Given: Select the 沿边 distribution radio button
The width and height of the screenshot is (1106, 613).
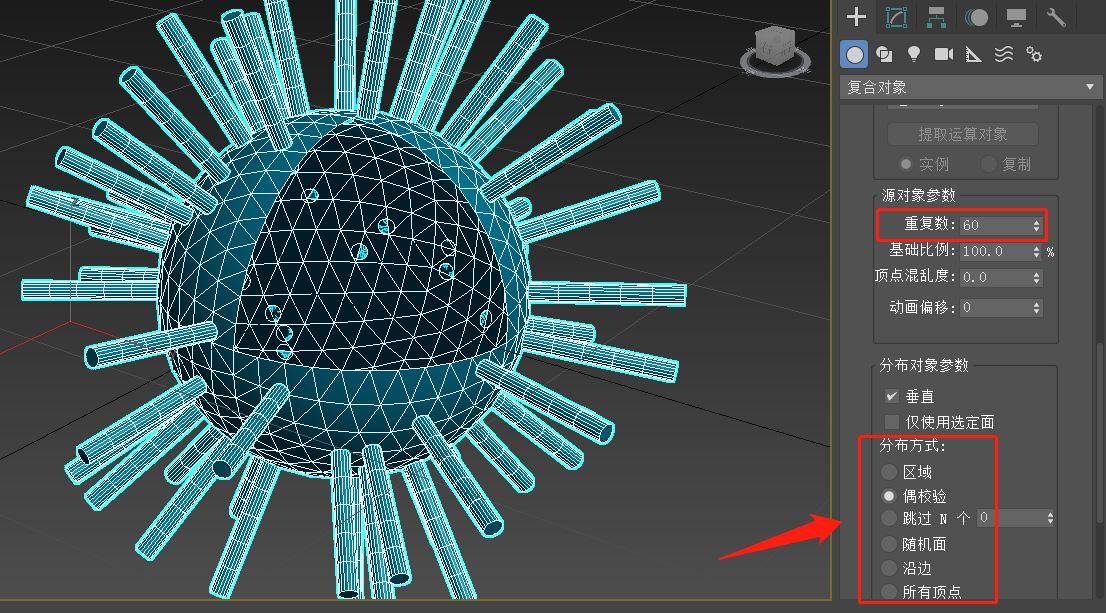Looking at the screenshot, I should pos(889,568).
